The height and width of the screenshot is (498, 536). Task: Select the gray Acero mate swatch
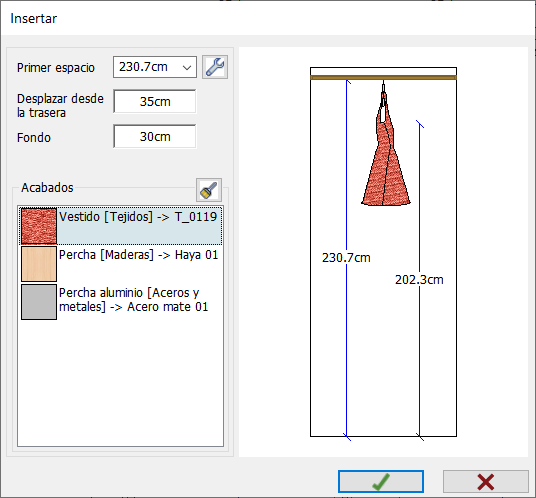tap(39, 302)
